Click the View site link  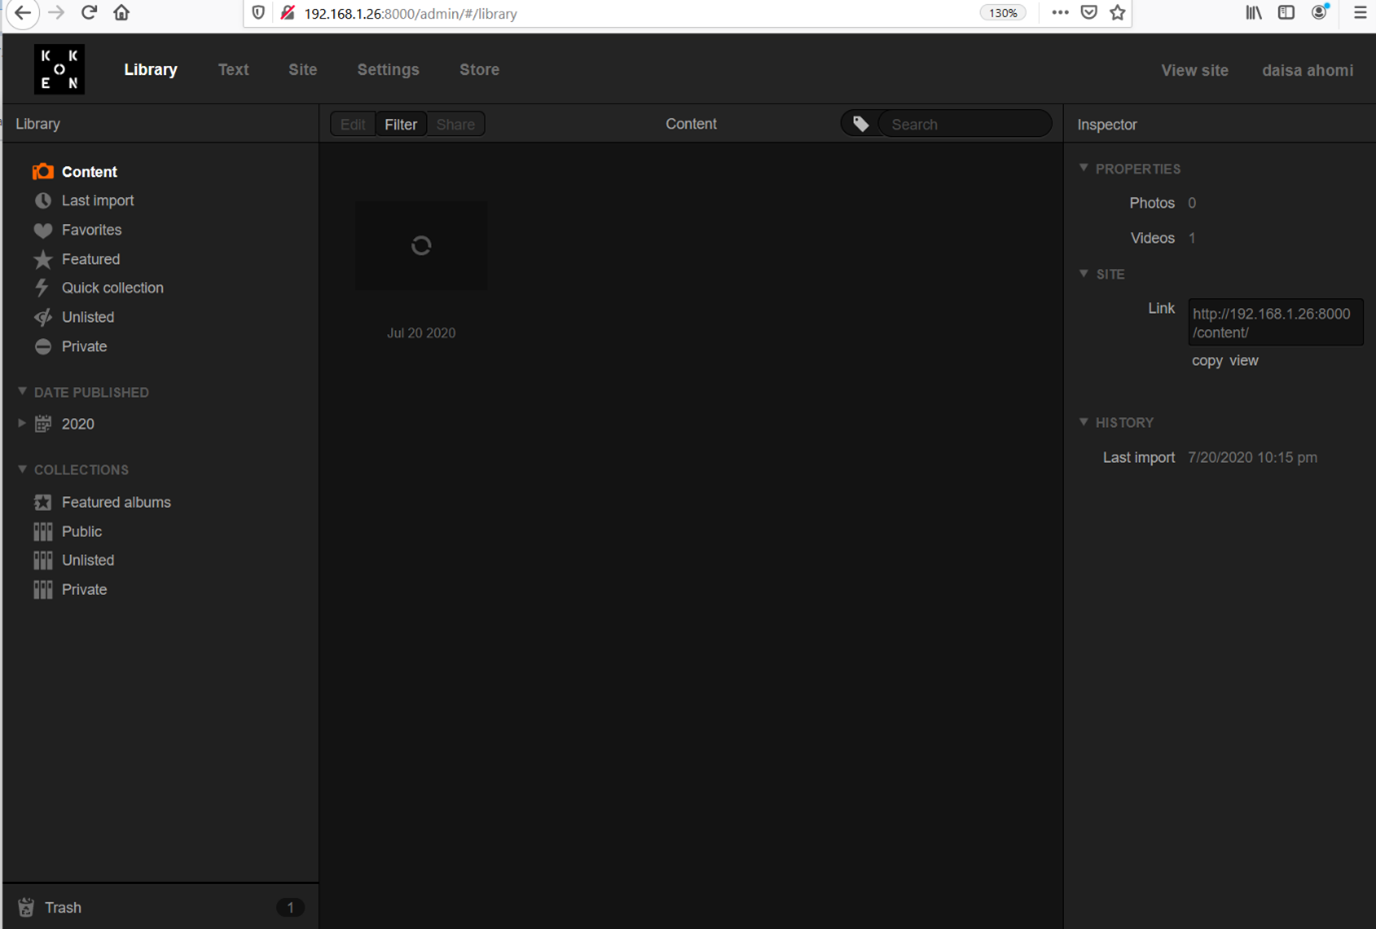coord(1194,70)
